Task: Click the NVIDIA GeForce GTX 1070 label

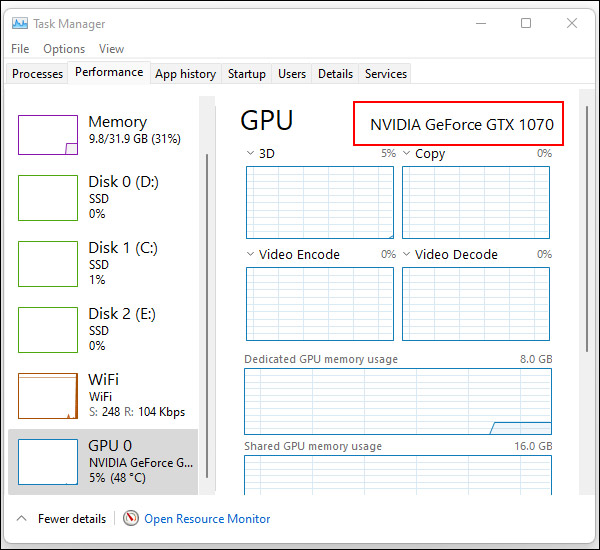Action: tap(462, 124)
